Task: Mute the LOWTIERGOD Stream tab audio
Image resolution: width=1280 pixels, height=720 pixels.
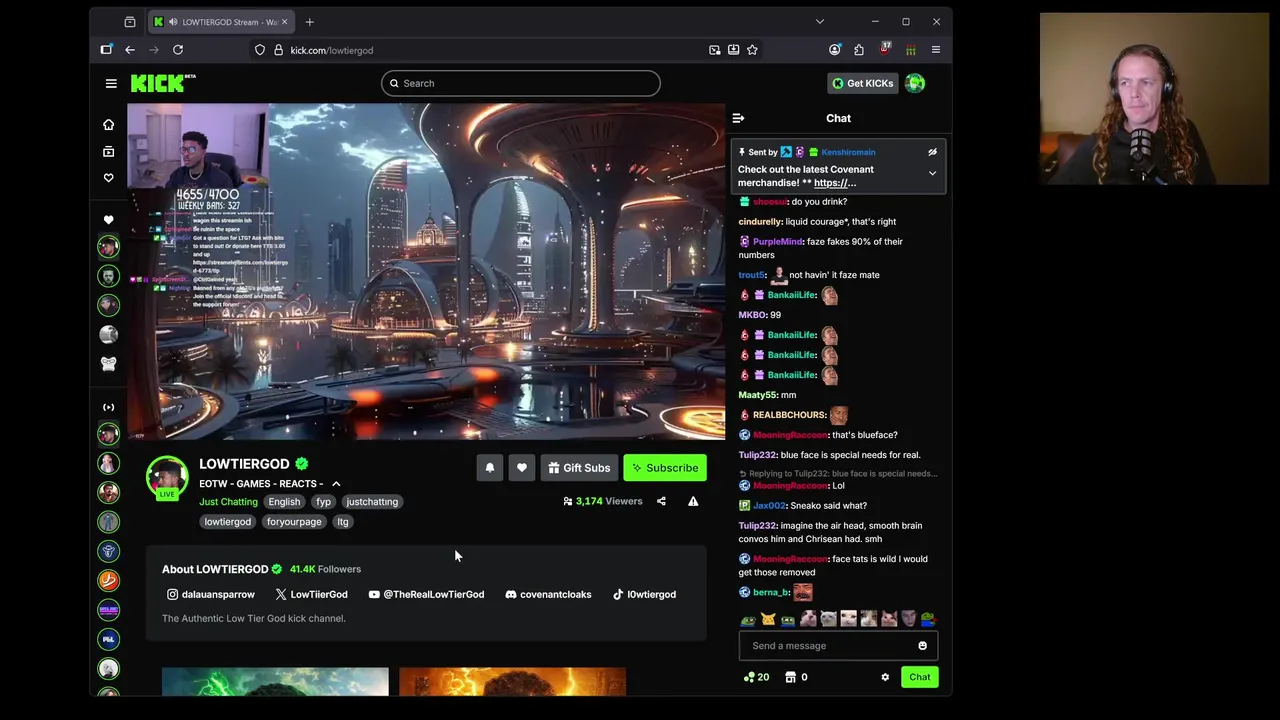Action: coord(173,22)
